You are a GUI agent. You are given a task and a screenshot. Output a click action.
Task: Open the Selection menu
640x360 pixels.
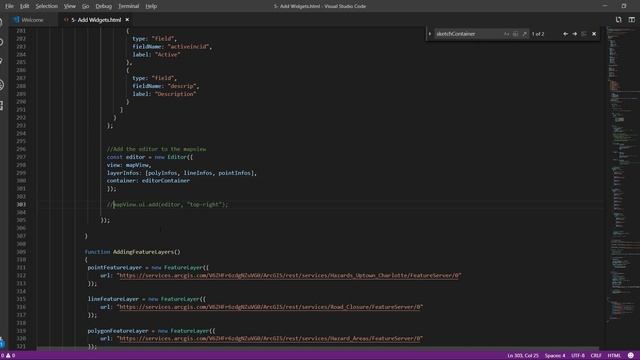[47, 6]
